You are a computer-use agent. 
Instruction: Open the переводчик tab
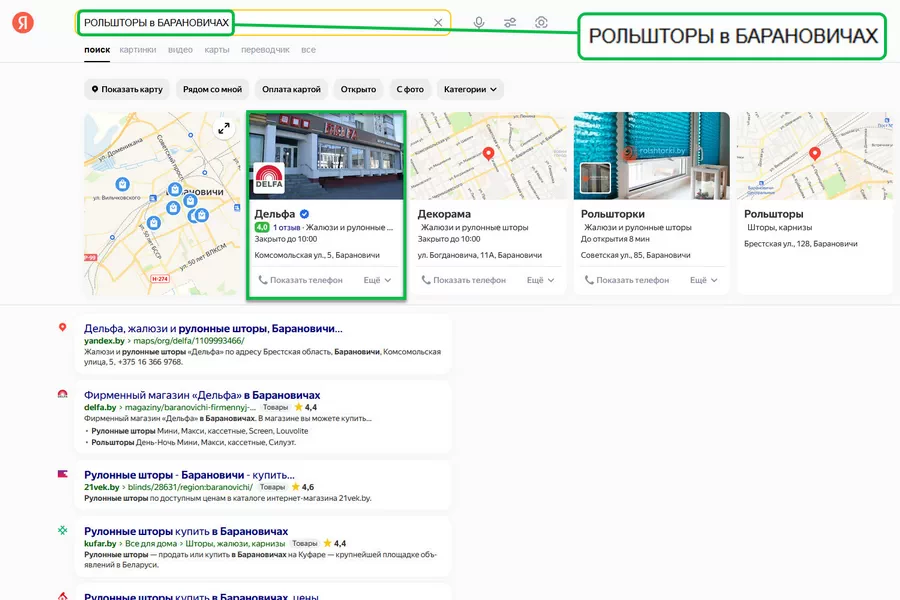265,50
